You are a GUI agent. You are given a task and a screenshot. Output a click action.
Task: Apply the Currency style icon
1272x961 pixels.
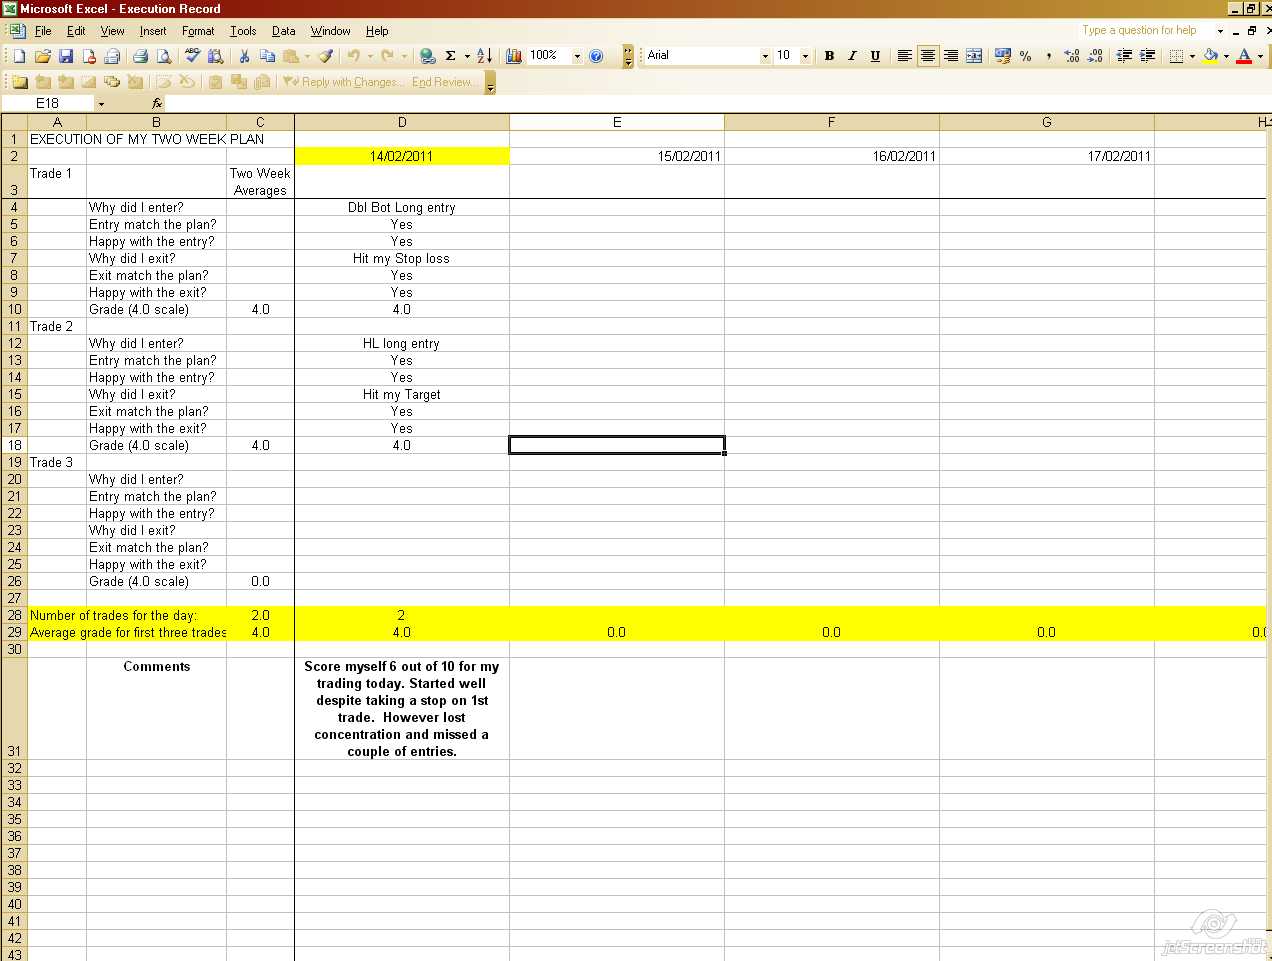point(1003,56)
